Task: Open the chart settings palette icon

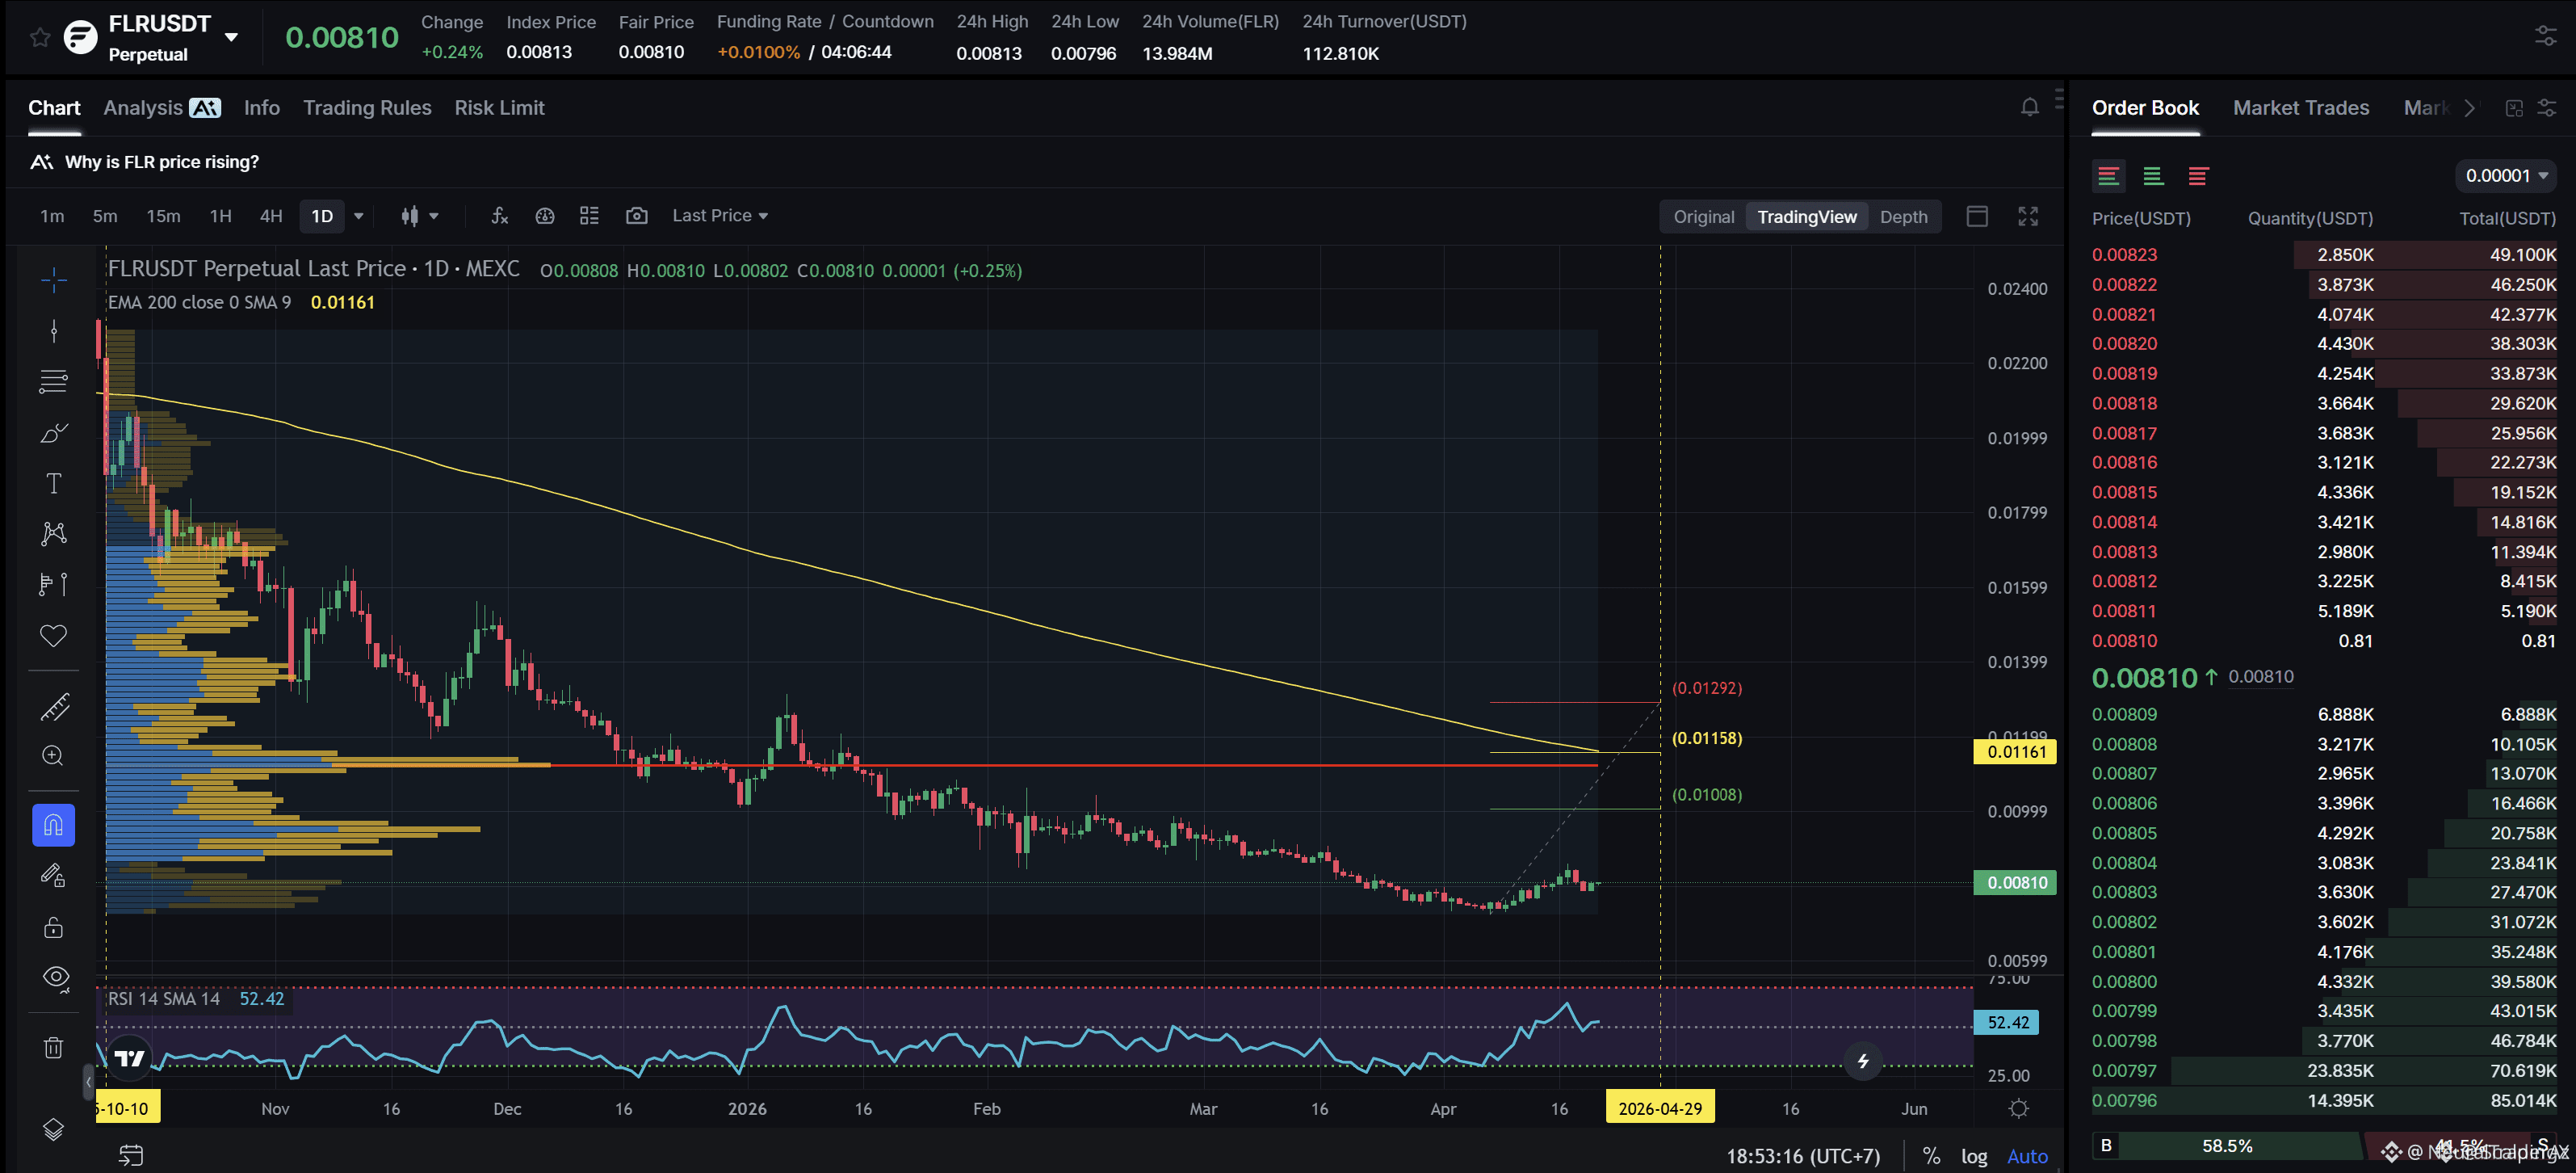Action: click(544, 216)
